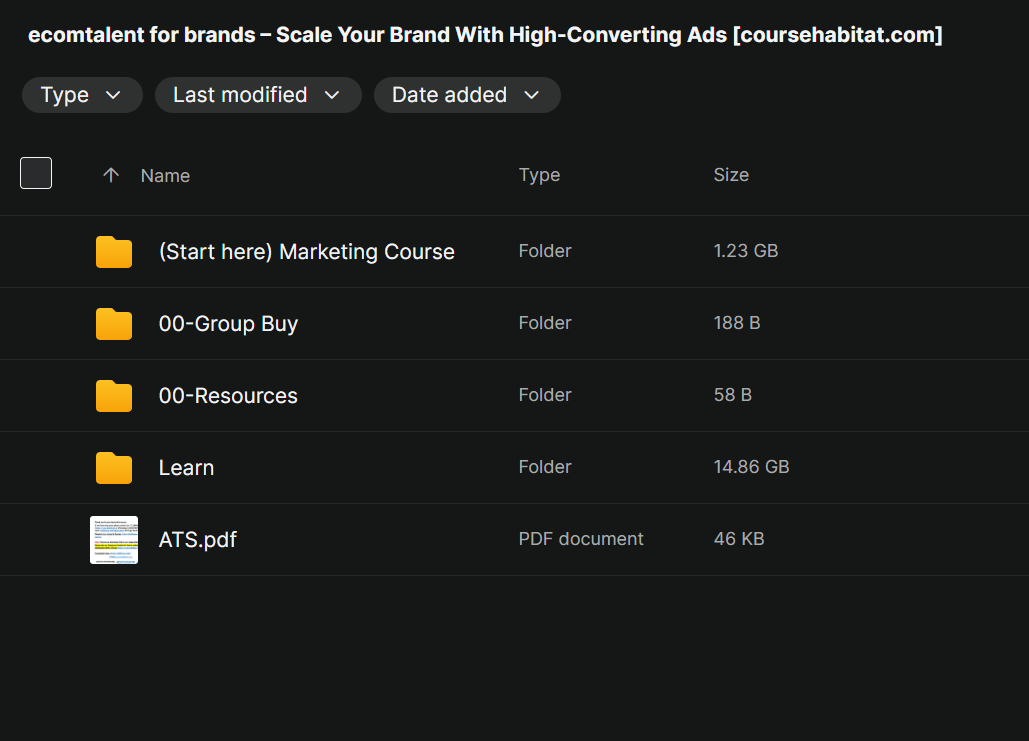Sort by the Name column header
The width and height of the screenshot is (1029, 741).
coord(165,176)
